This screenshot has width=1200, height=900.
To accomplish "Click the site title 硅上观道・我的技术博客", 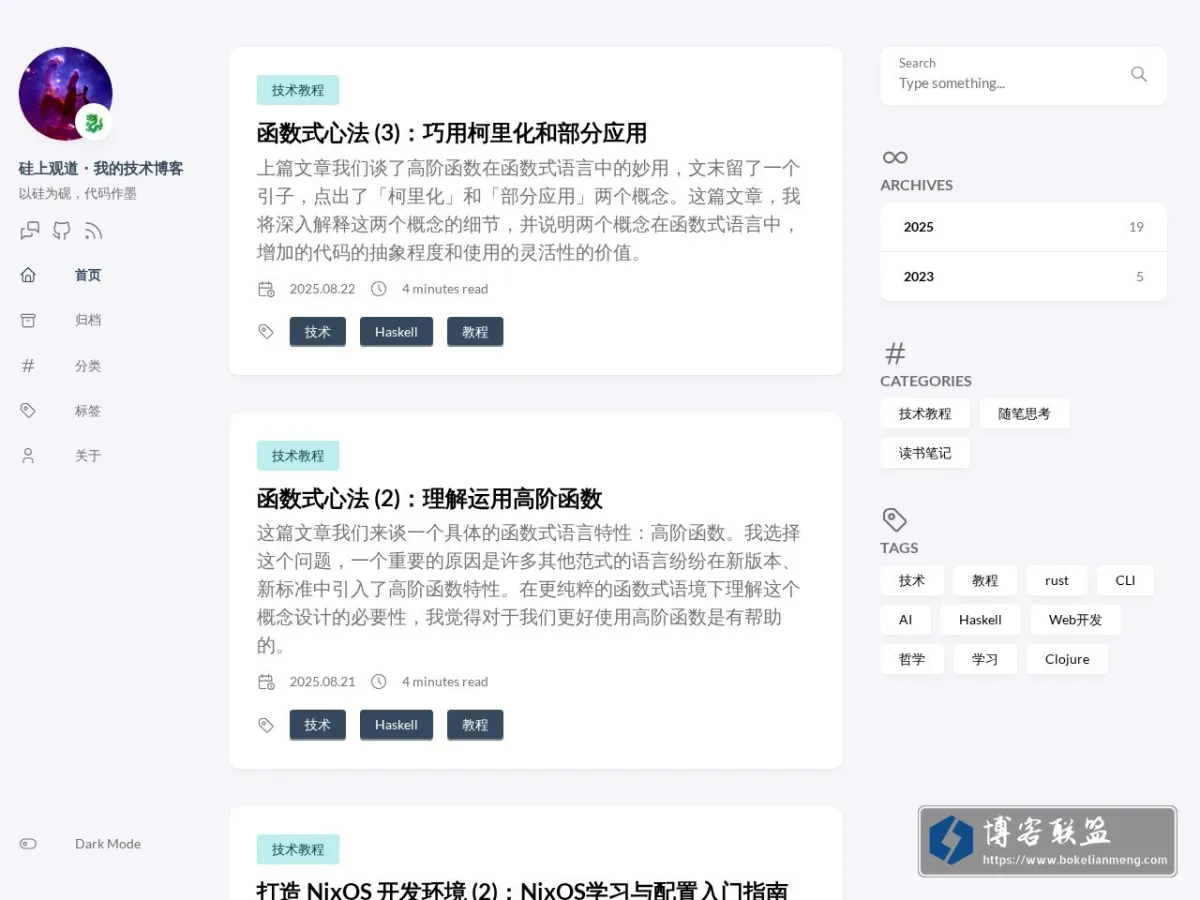I will (101, 168).
